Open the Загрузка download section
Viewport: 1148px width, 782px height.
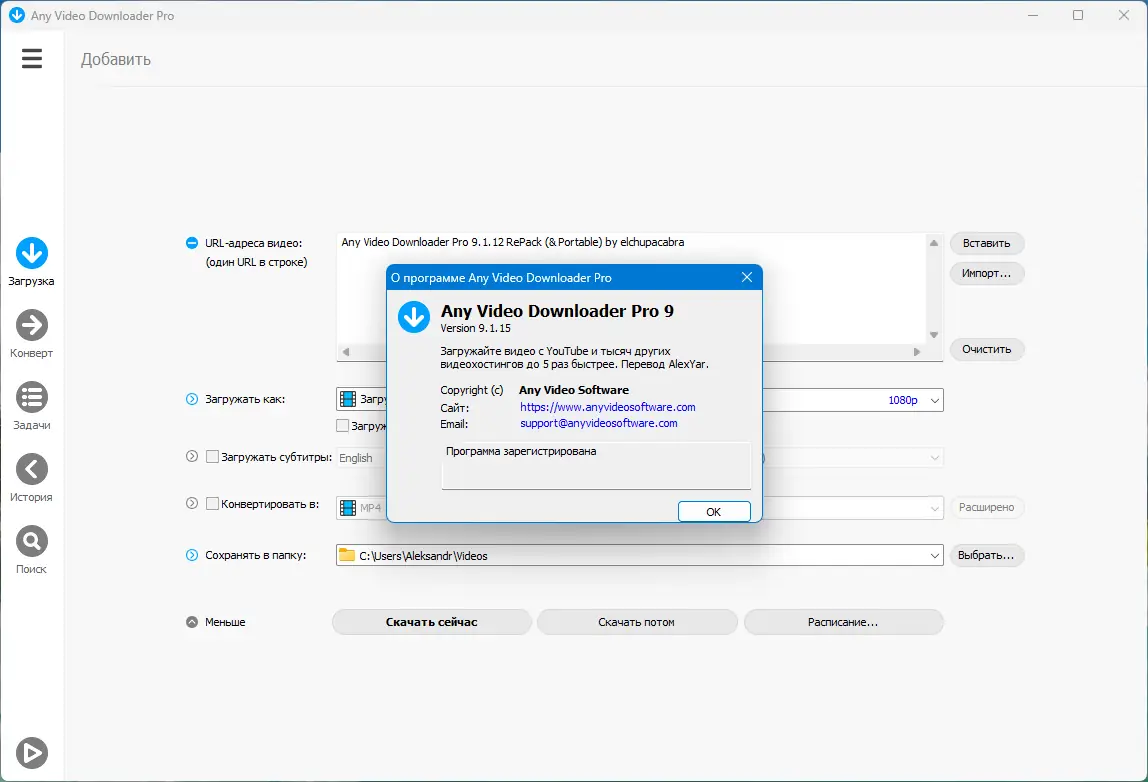coord(31,261)
